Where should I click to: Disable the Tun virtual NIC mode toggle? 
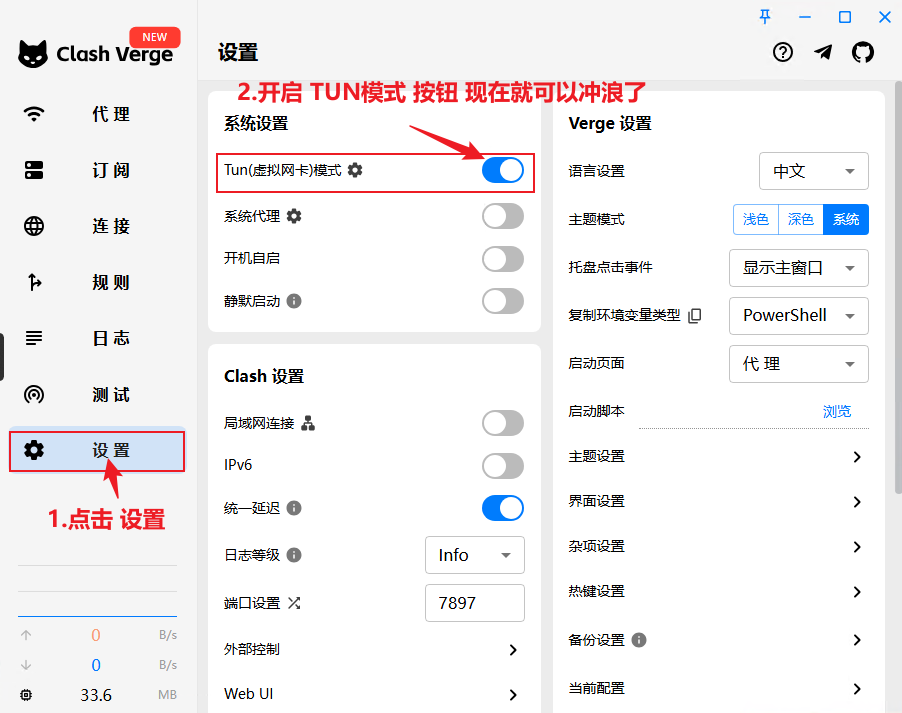(502, 170)
